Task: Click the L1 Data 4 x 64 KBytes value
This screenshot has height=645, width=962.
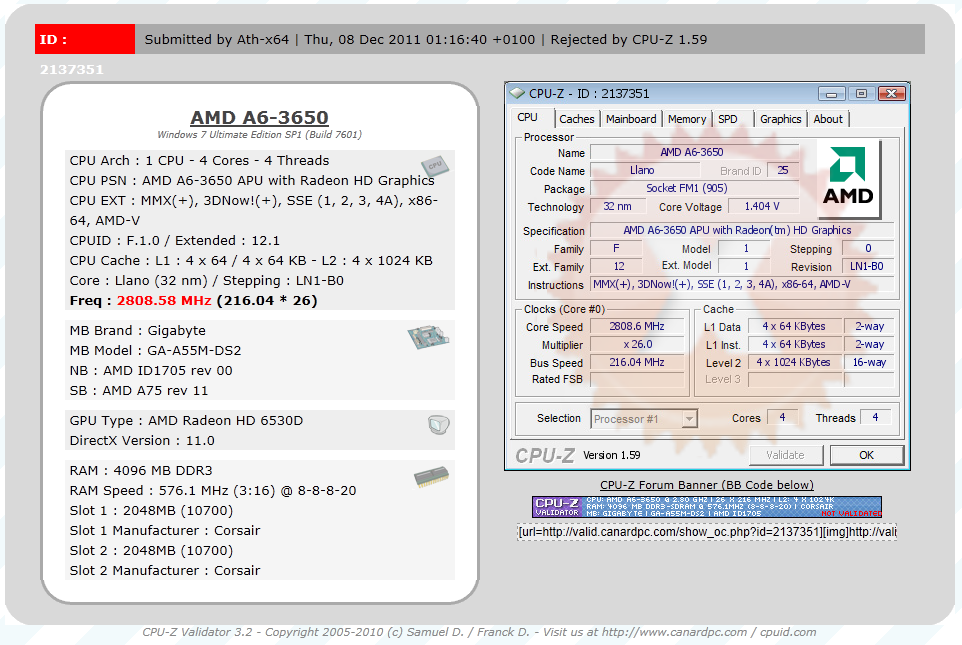Action: (x=794, y=326)
